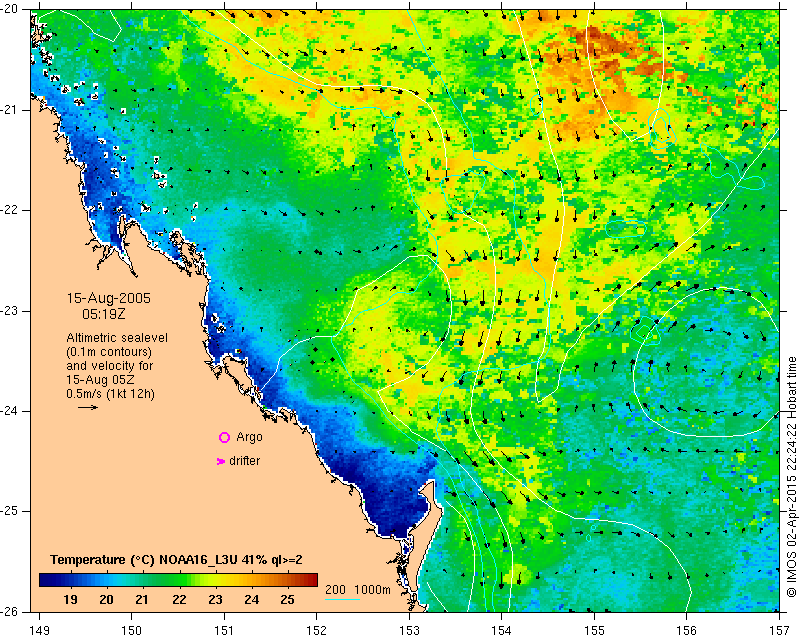Click the "1000m" isobath depth label
Screen dimensions: 800x640
[372, 590]
